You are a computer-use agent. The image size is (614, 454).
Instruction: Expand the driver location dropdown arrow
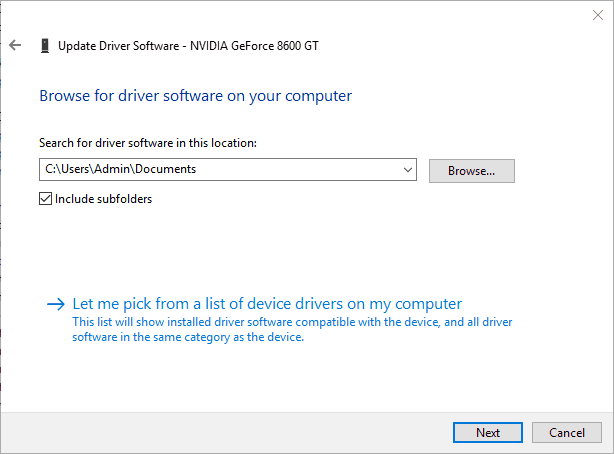tap(408, 170)
